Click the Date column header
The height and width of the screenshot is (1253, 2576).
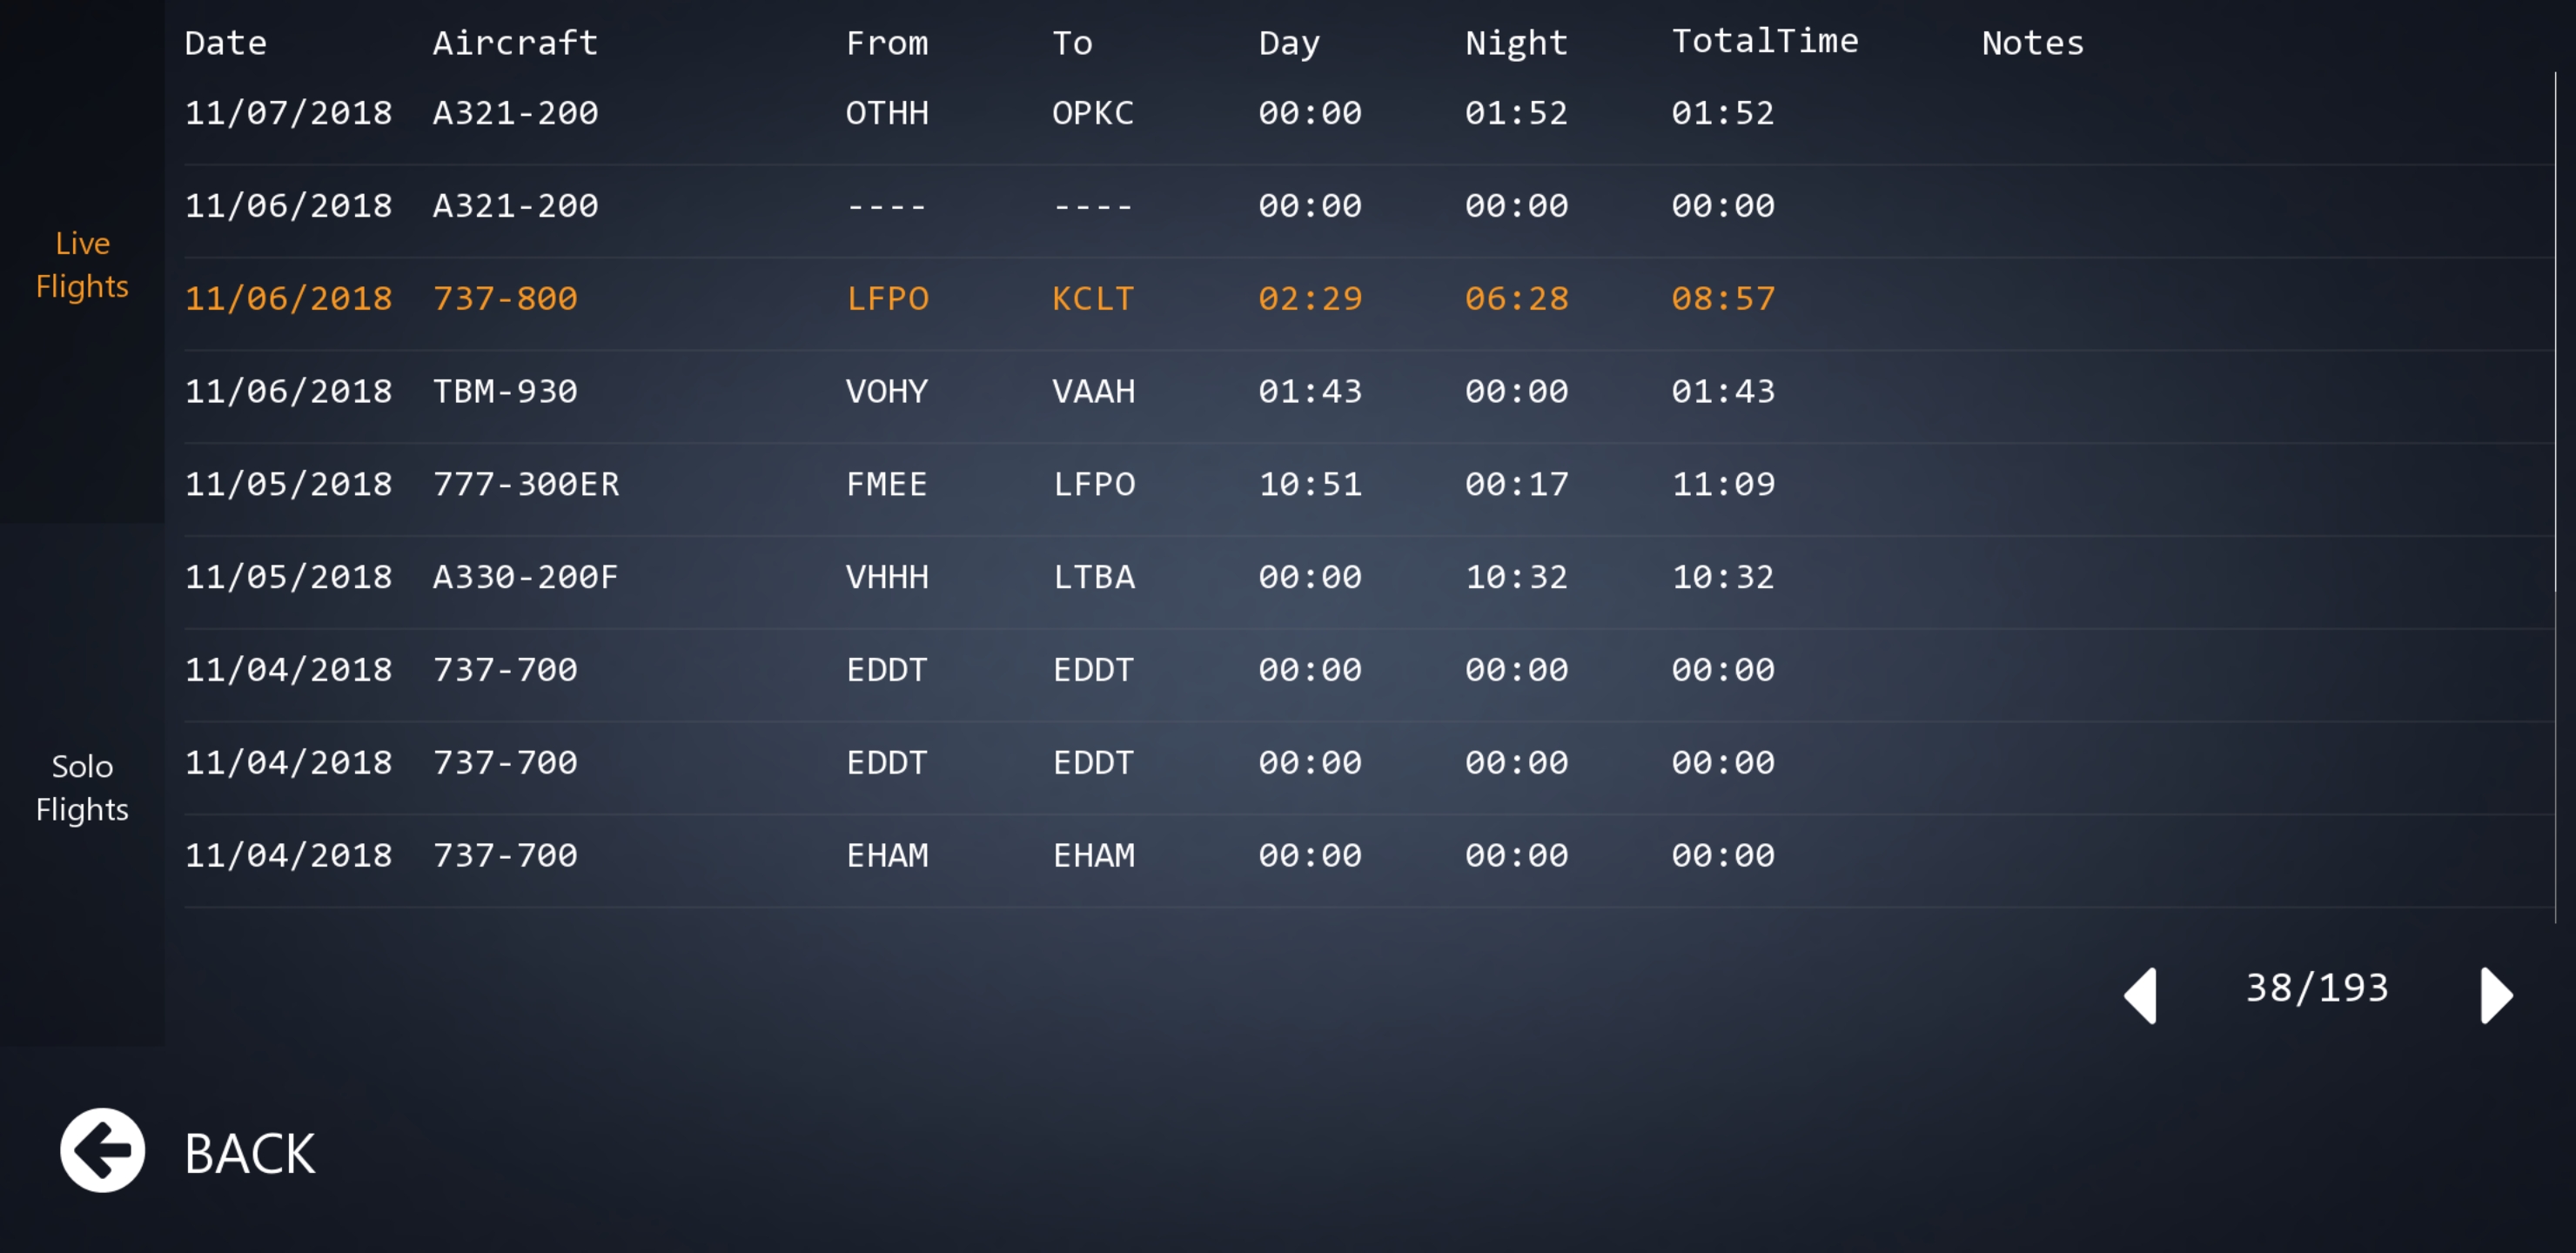click(225, 43)
